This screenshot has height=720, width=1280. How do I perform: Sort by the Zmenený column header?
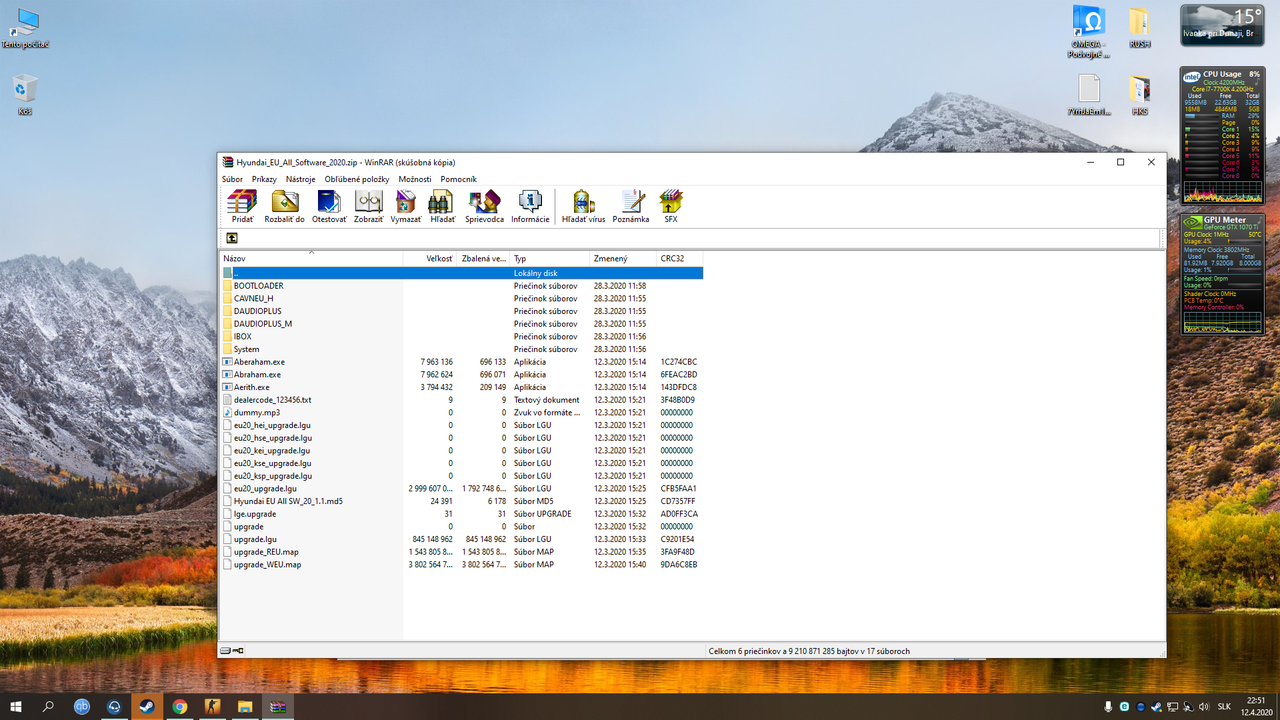(623, 259)
